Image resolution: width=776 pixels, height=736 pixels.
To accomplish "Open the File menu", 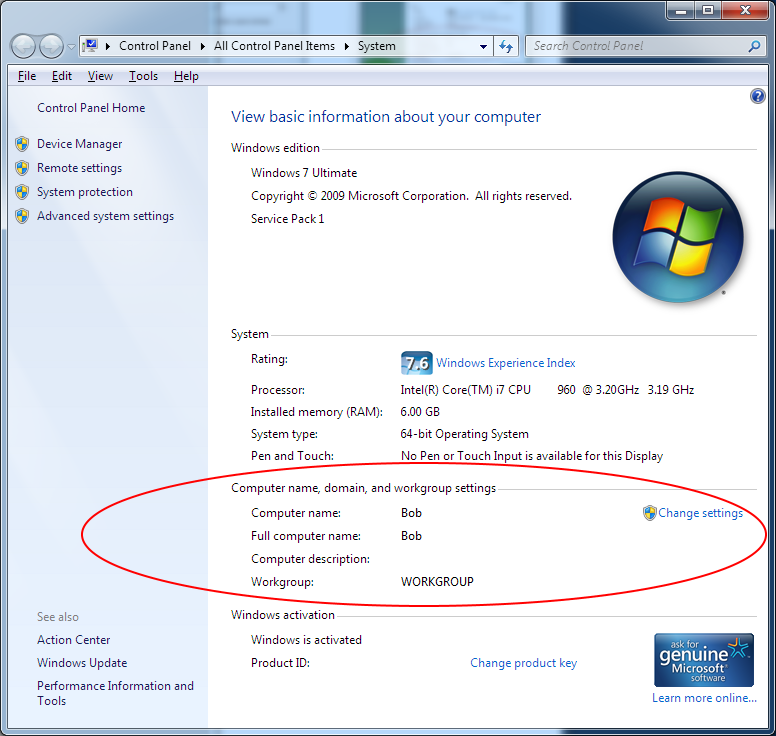I will click(x=27, y=76).
